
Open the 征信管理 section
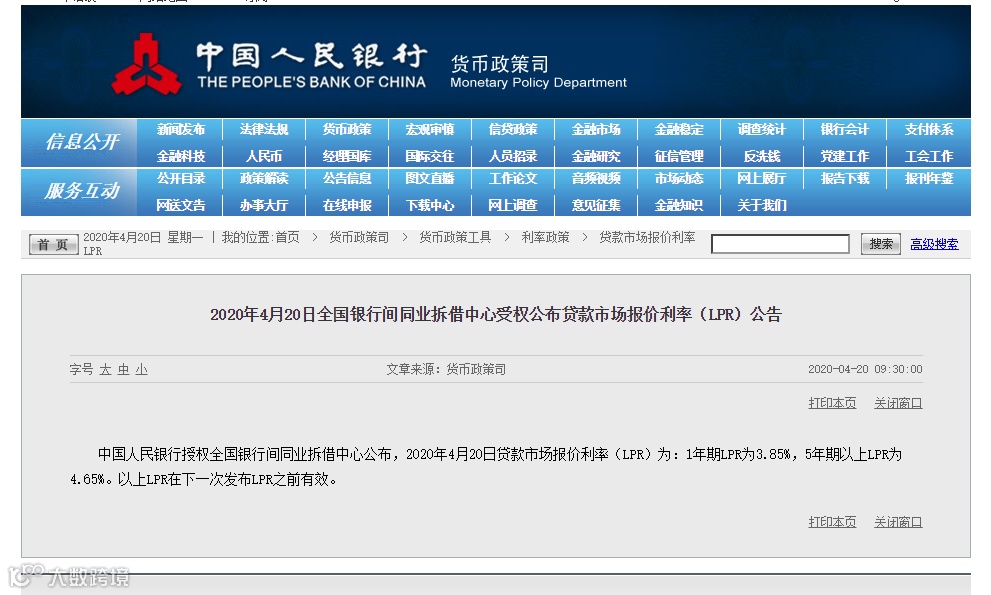[x=679, y=156]
